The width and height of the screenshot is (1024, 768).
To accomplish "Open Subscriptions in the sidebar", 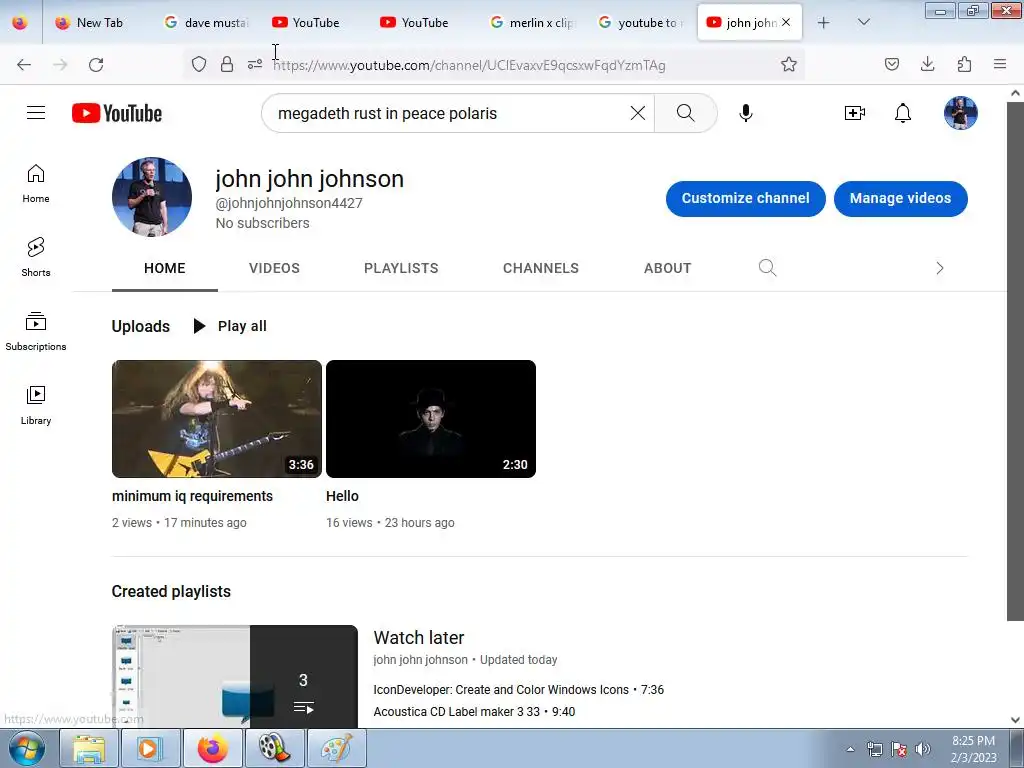I will coord(36,332).
